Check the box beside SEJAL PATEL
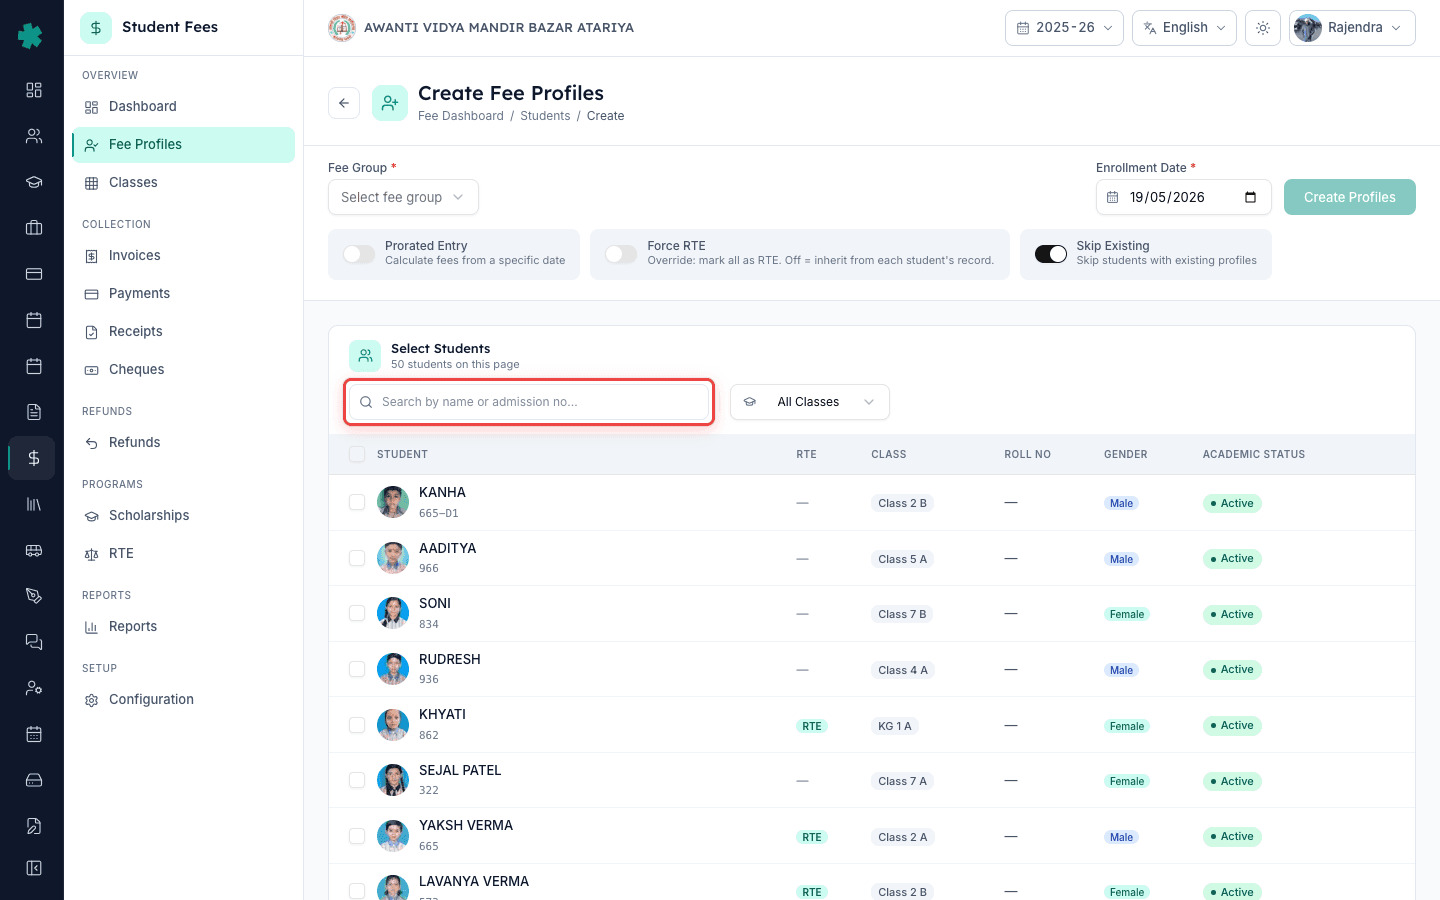This screenshot has height=900, width=1440. (x=357, y=780)
